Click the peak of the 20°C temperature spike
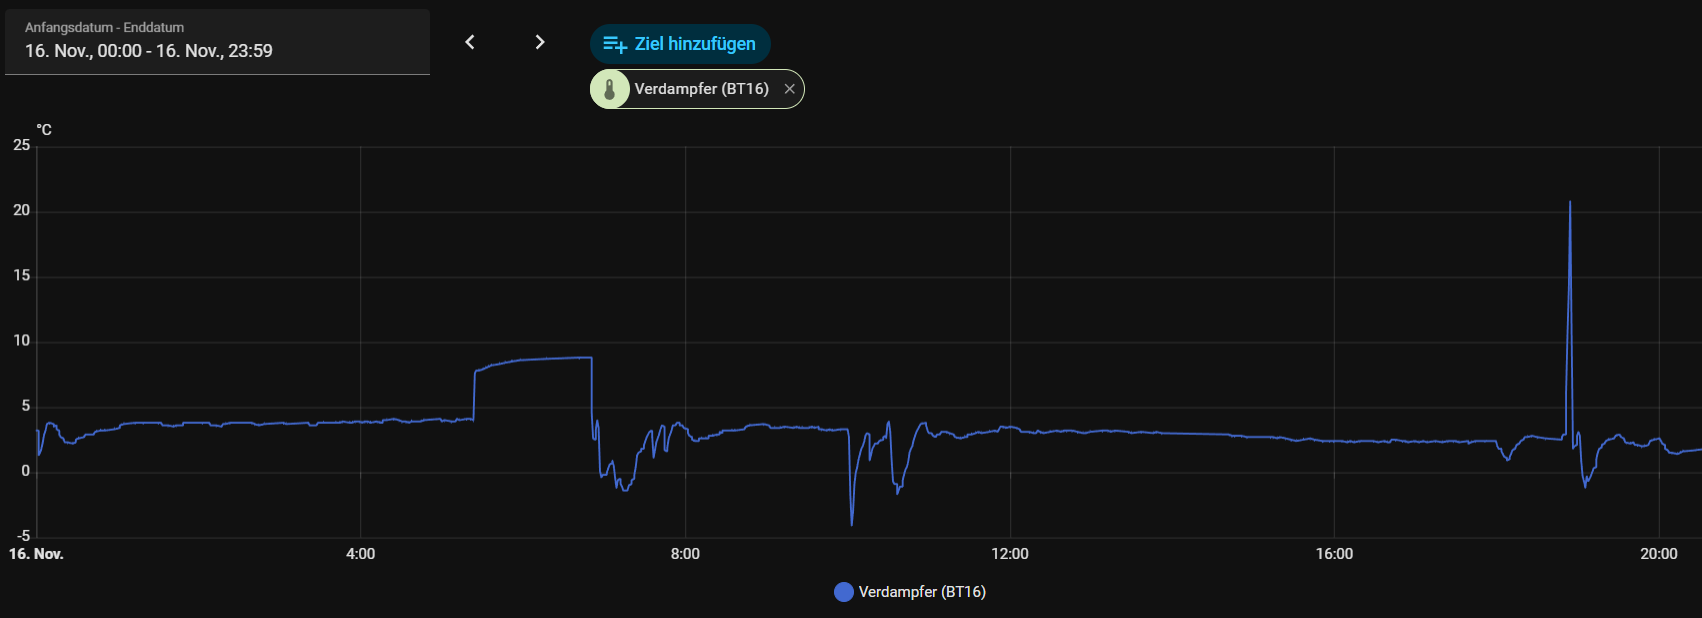This screenshot has height=618, width=1702. (1569, 204)
